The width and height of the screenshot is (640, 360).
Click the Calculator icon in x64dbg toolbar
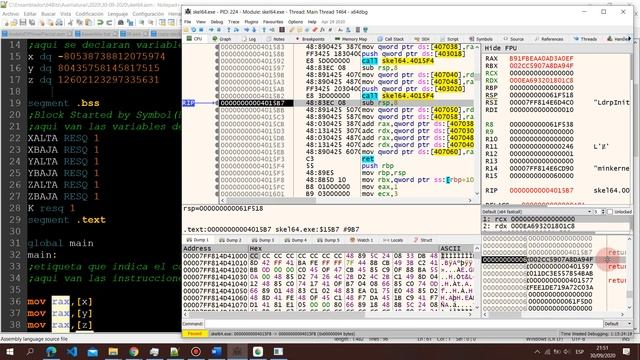tap(358, 29)
